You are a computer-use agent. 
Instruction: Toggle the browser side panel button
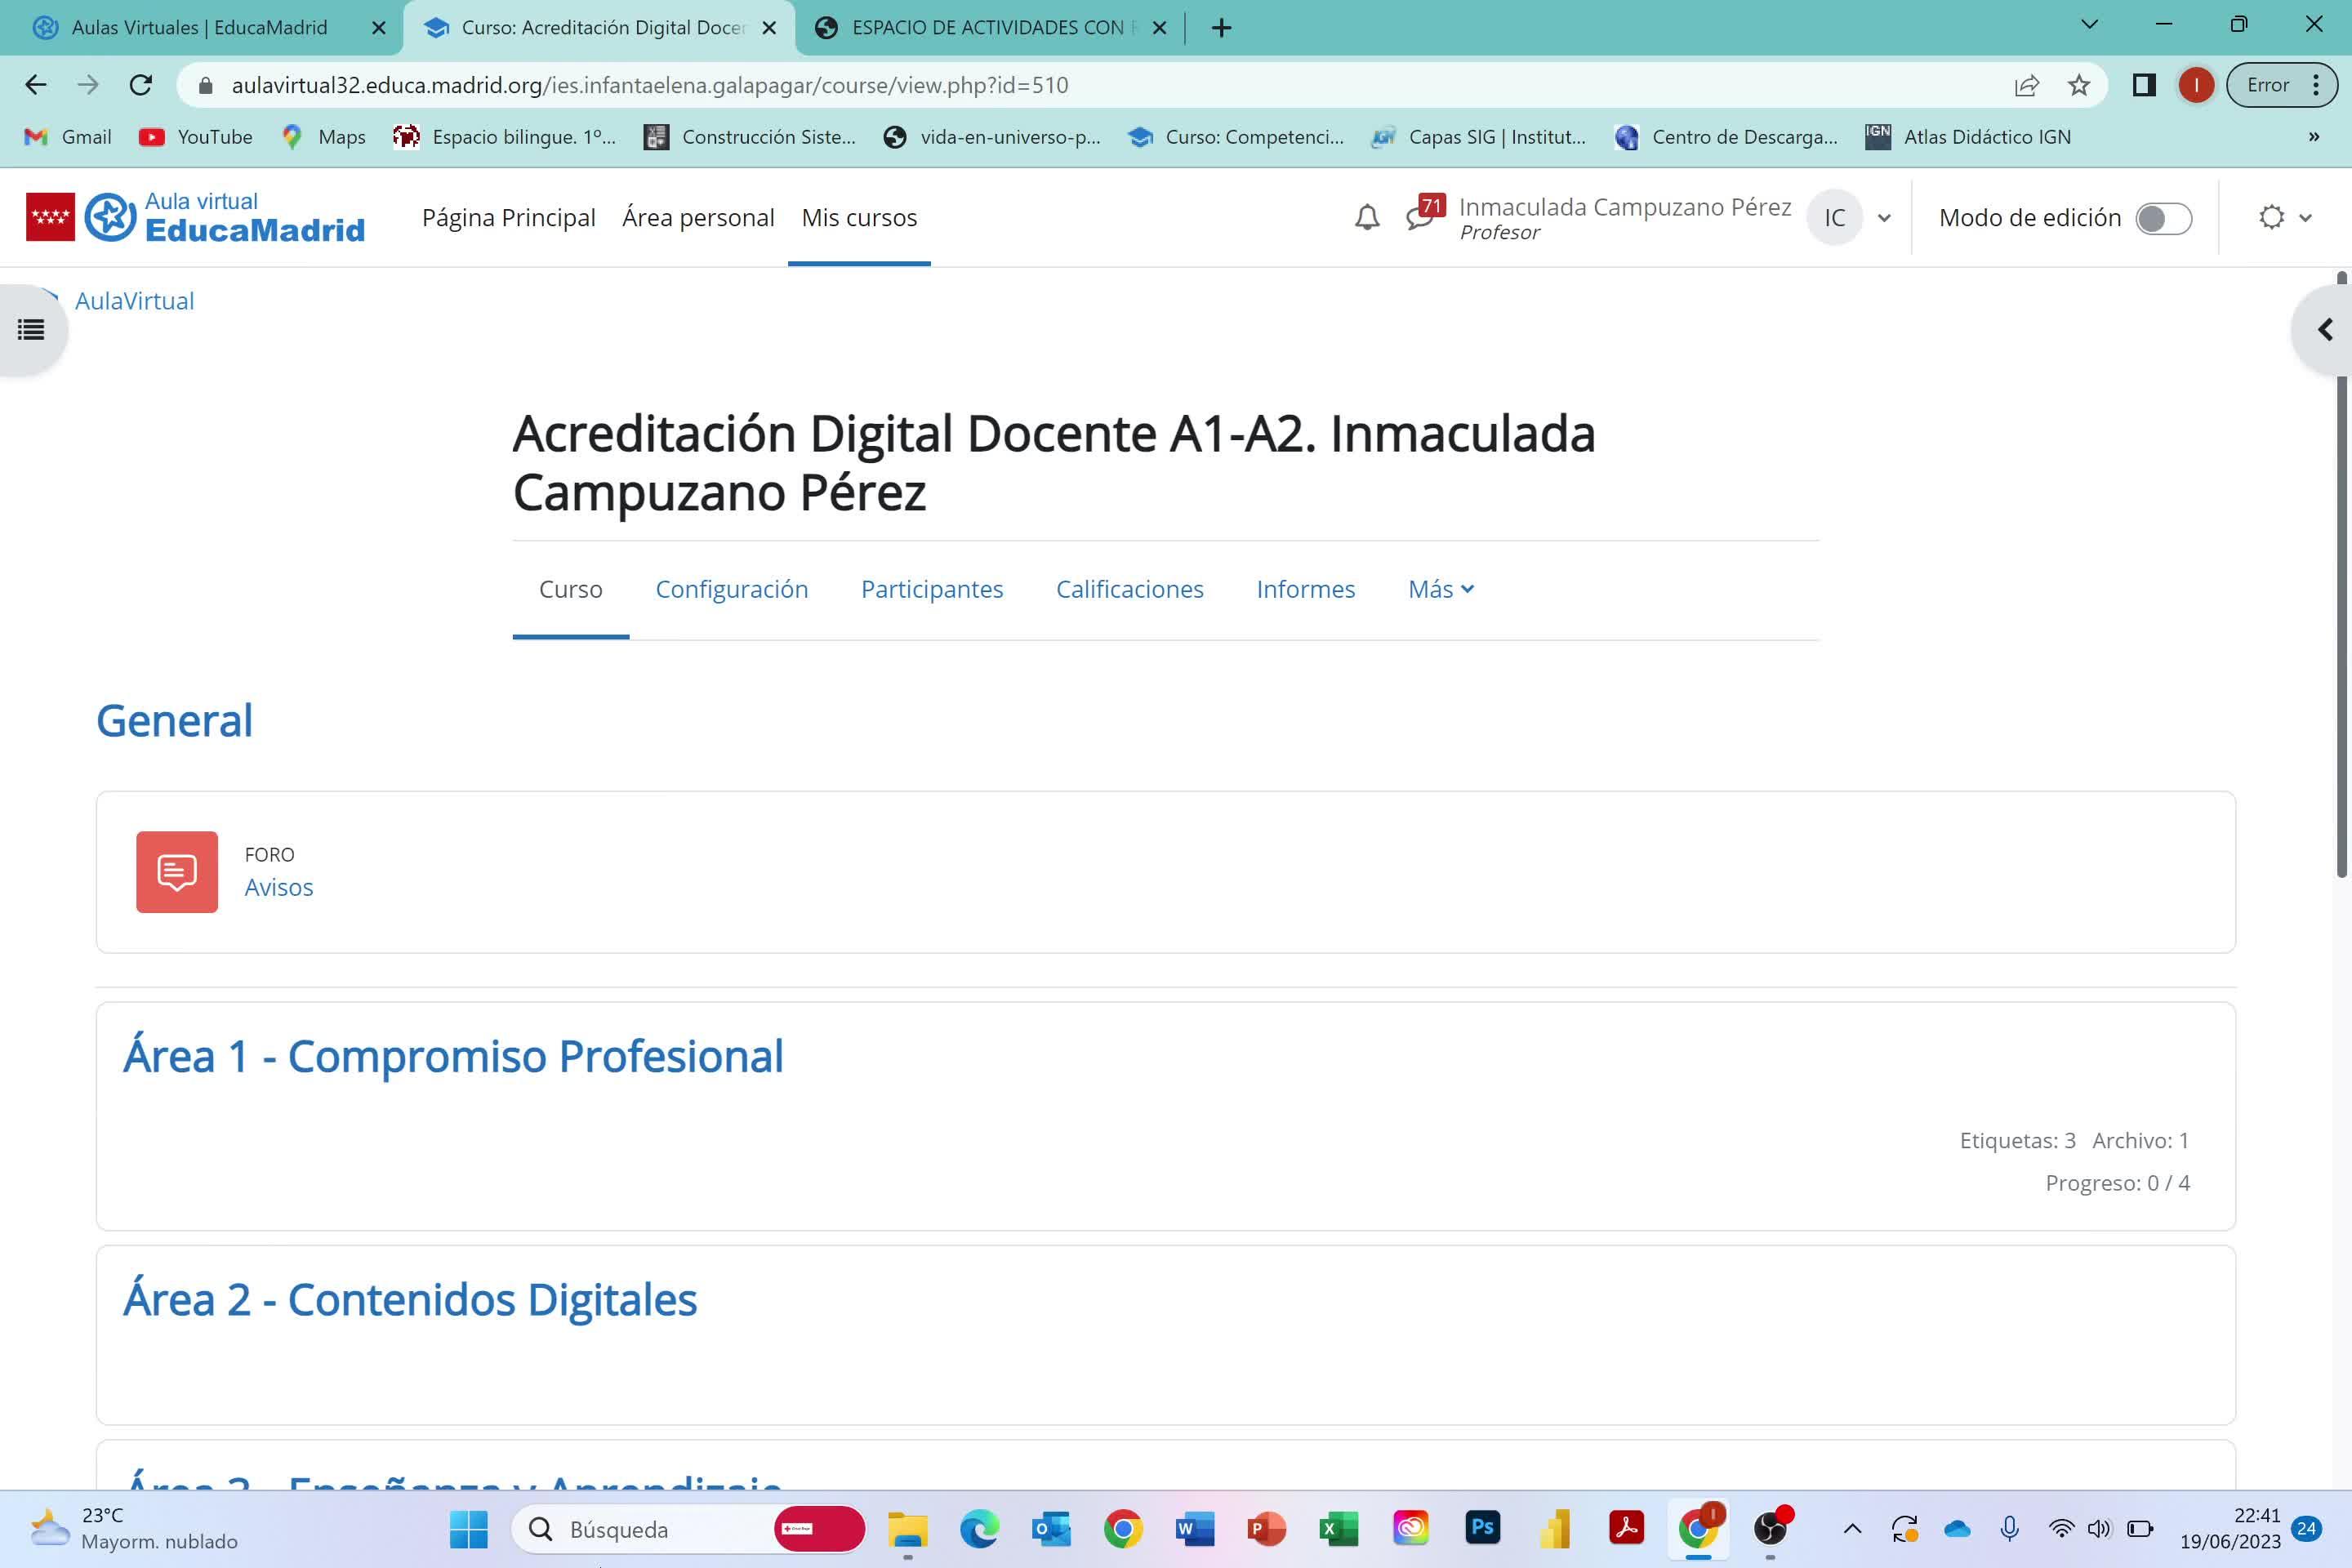click(x=2143, y=85)
